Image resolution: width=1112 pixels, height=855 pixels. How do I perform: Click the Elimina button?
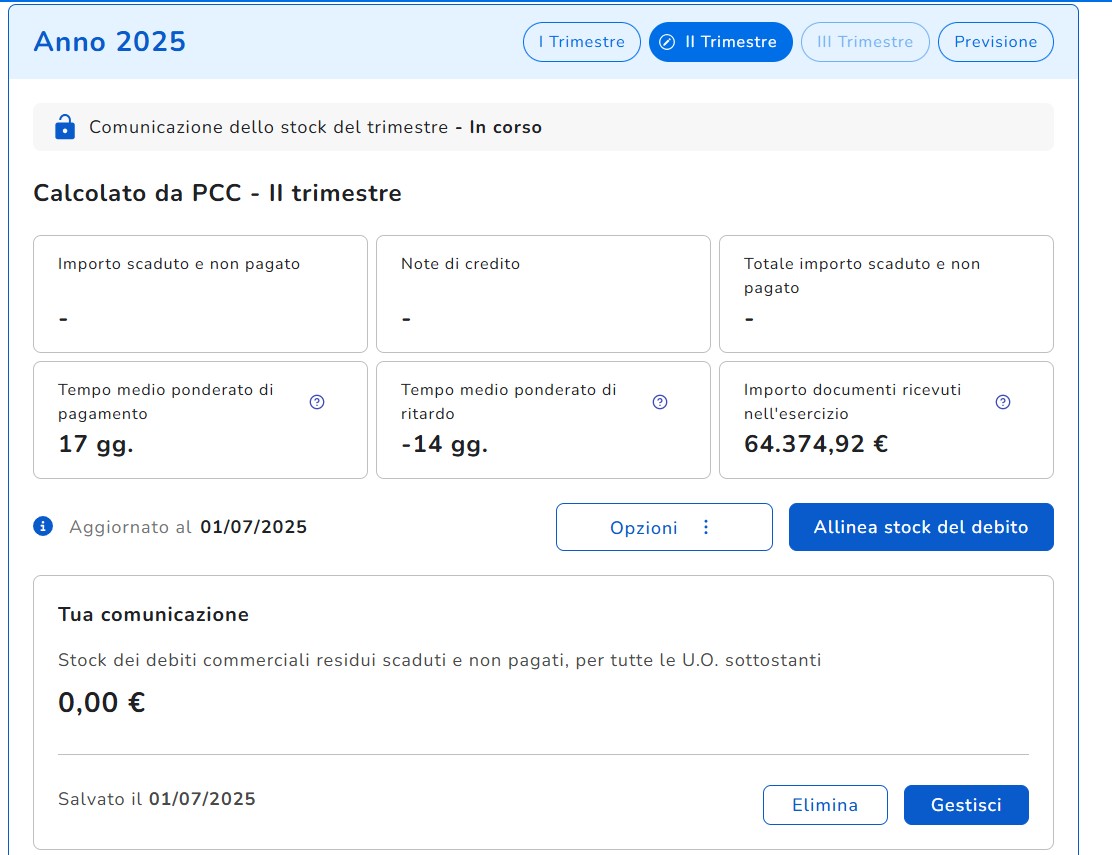(825, 805)
